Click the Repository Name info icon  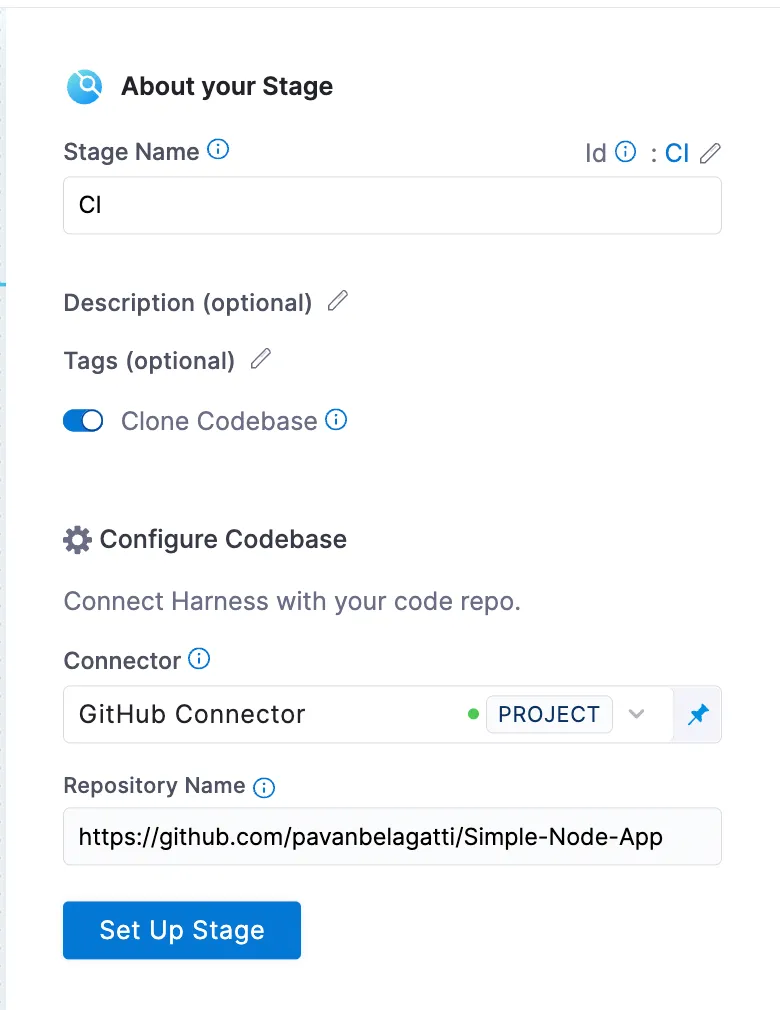click(263, 786)
